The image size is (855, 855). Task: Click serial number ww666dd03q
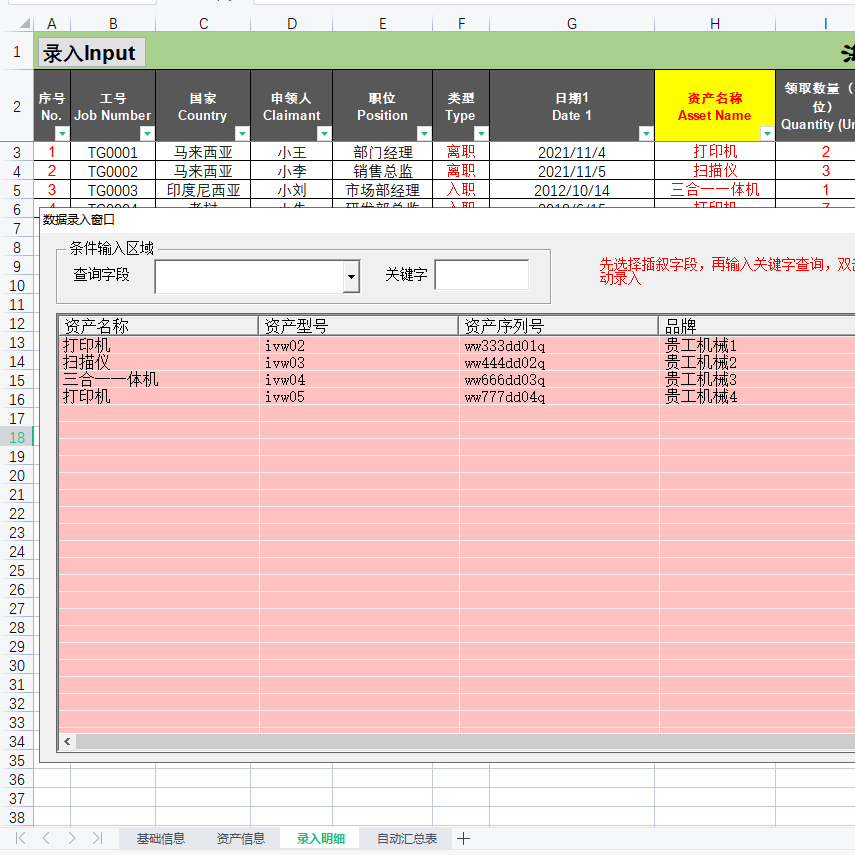point(504,380)
